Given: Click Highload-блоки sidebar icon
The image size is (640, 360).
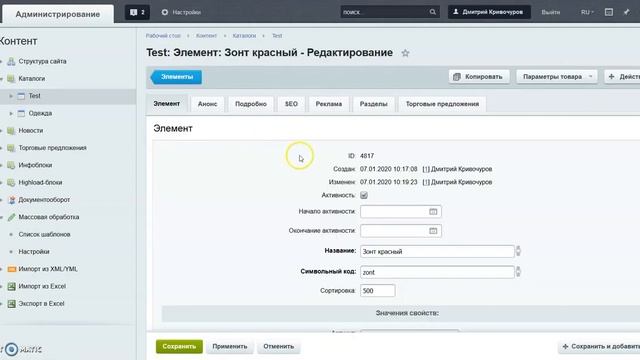Looking at the screenshot, I should coord(11,182).
